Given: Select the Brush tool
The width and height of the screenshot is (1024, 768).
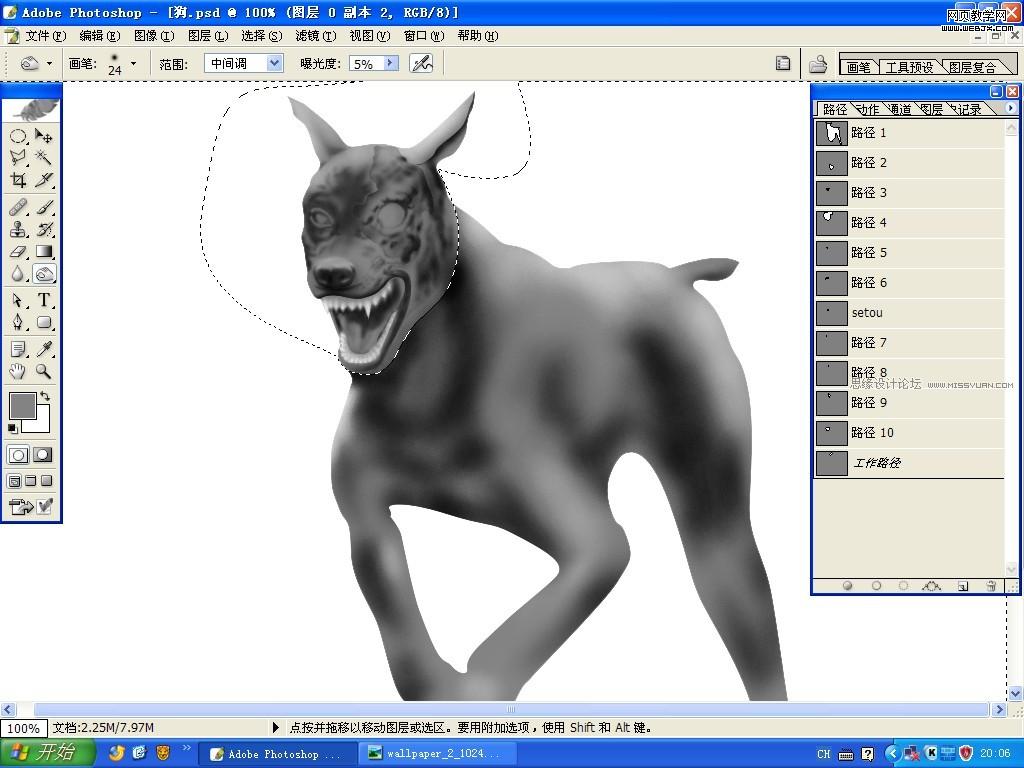Looking at the screenshot, I should point(44,207).
